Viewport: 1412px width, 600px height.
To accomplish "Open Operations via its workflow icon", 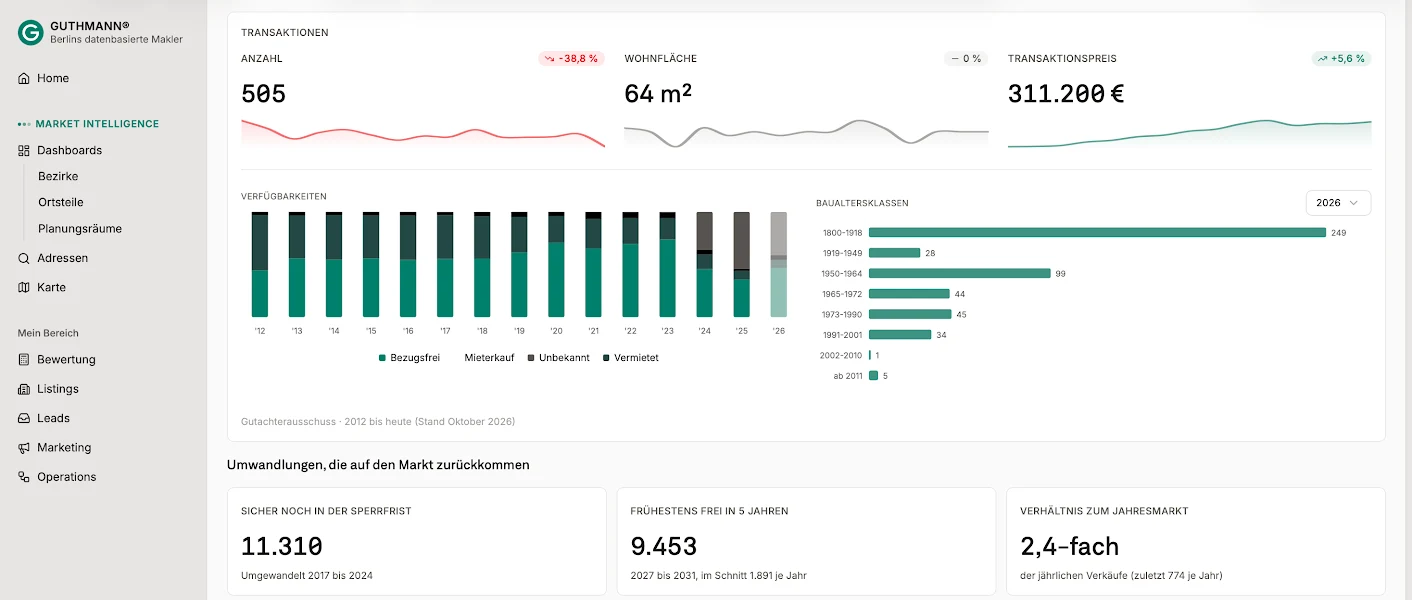I will (24, 477).
